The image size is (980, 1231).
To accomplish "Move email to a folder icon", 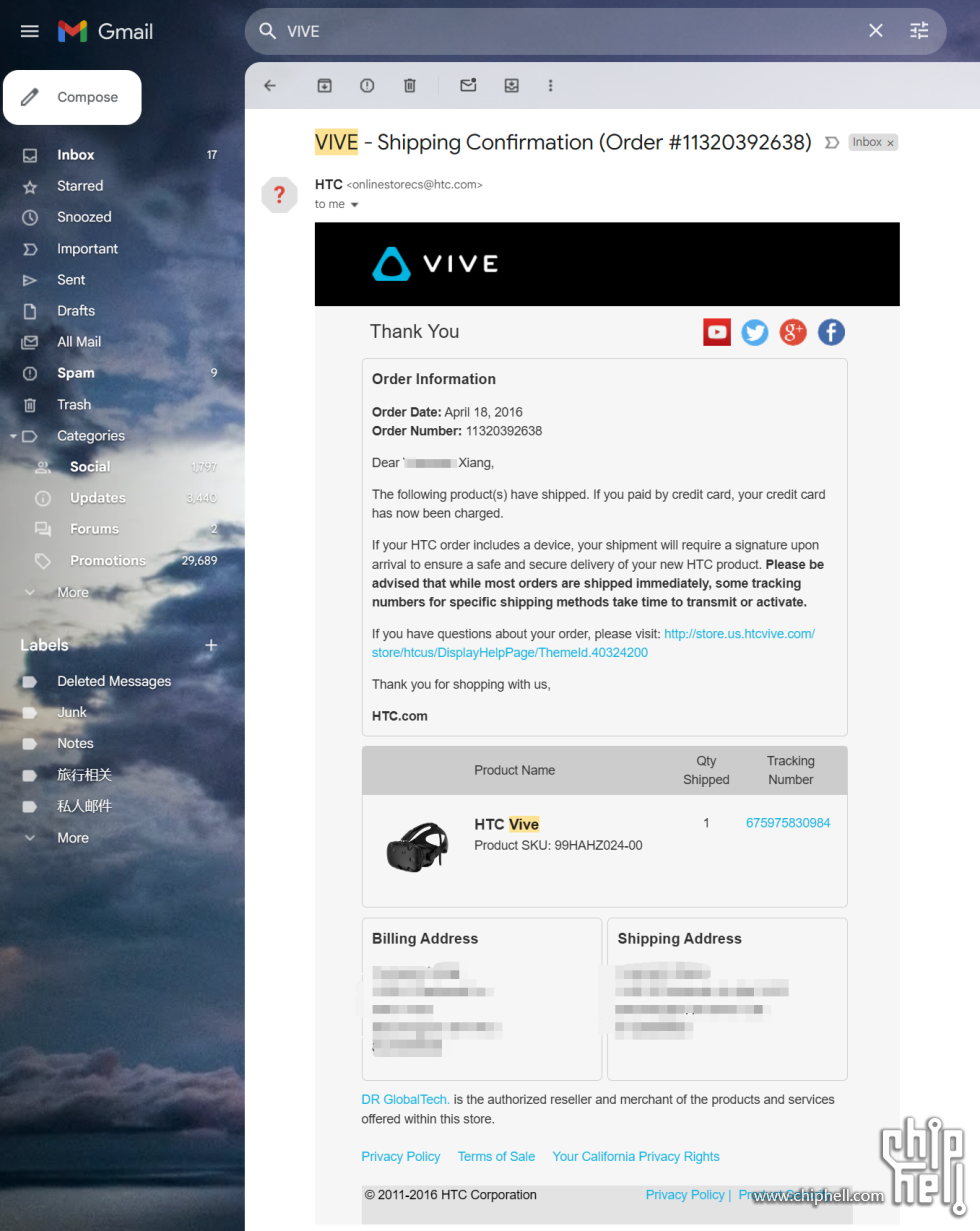I will pyautogui.click(x=511, y=86).
